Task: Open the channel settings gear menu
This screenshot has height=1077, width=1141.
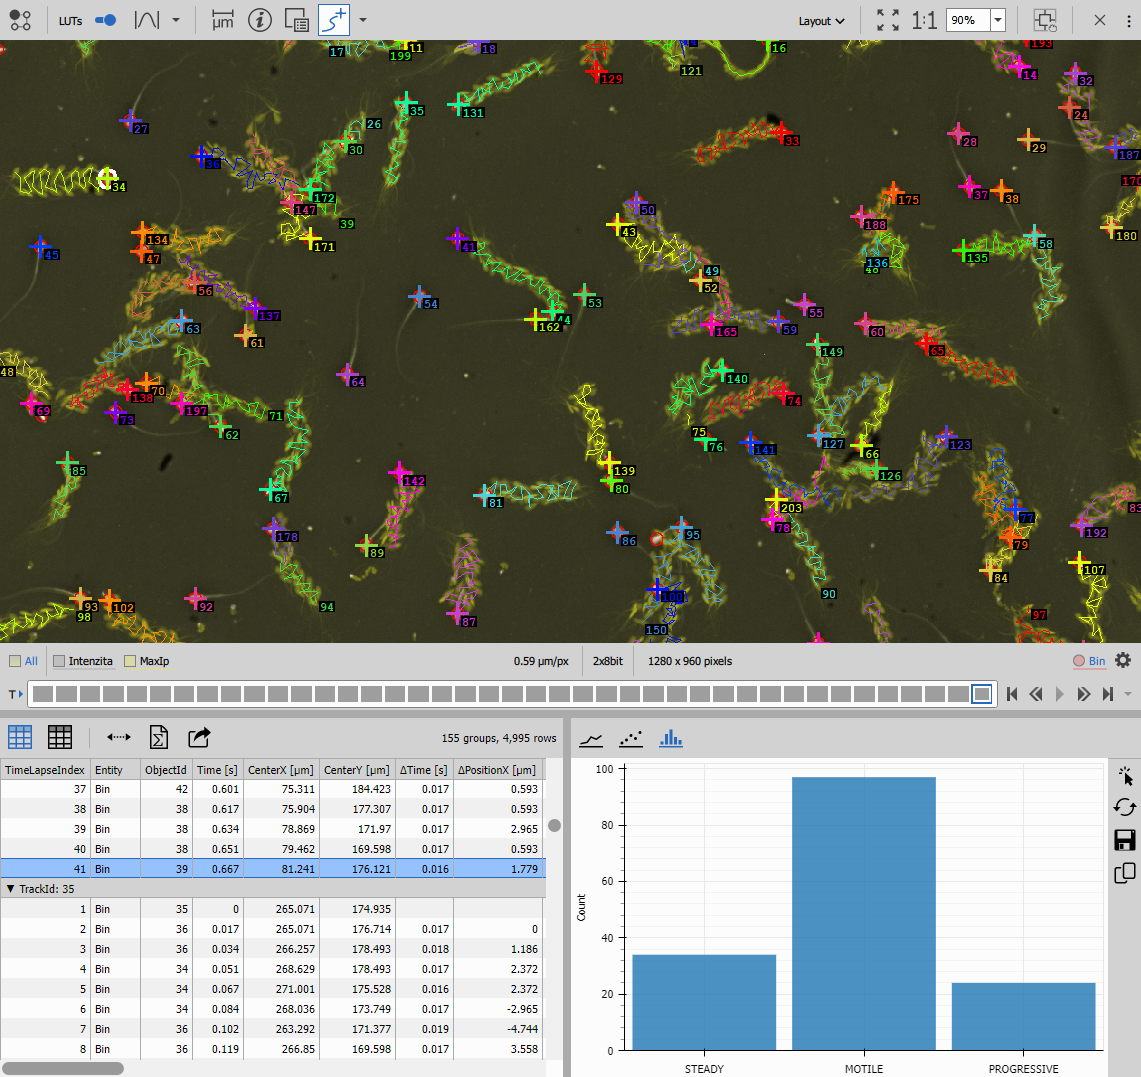Action: pyautogui.click(x=1123, y=661)
